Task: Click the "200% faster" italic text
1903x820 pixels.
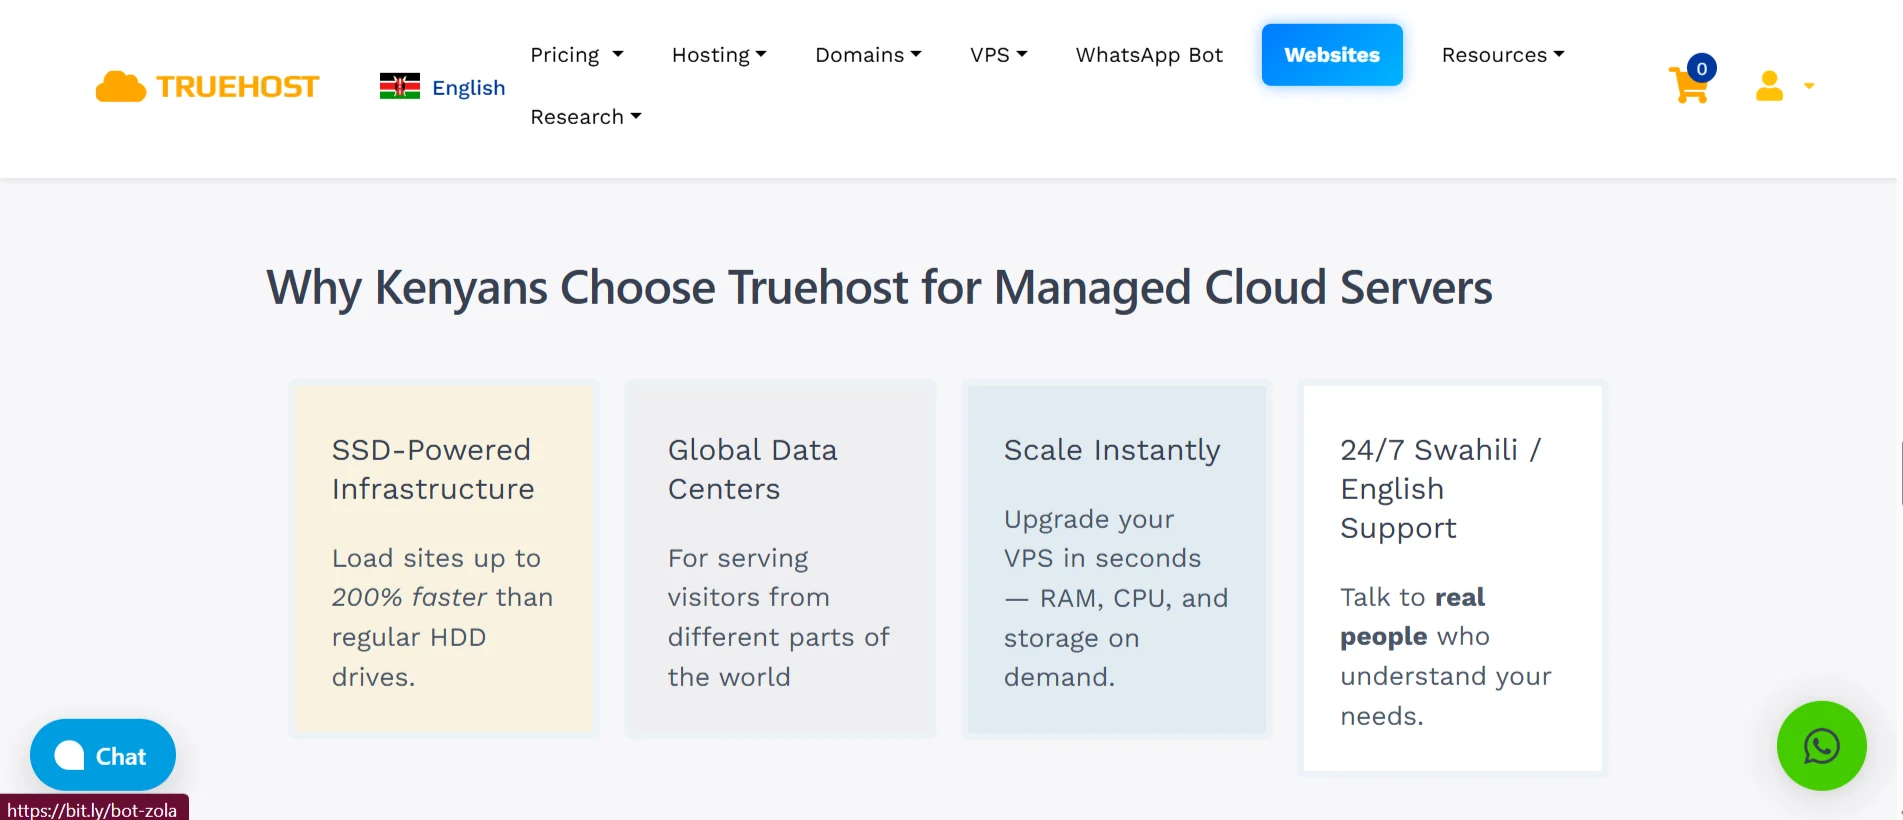Action: coord(409,597)
